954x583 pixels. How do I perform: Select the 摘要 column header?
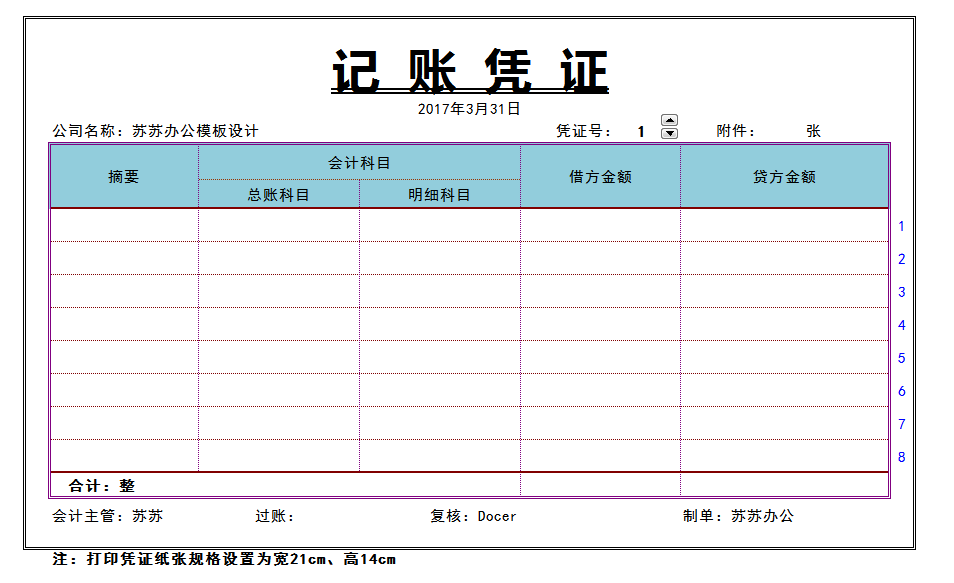[x=122, y=177]
